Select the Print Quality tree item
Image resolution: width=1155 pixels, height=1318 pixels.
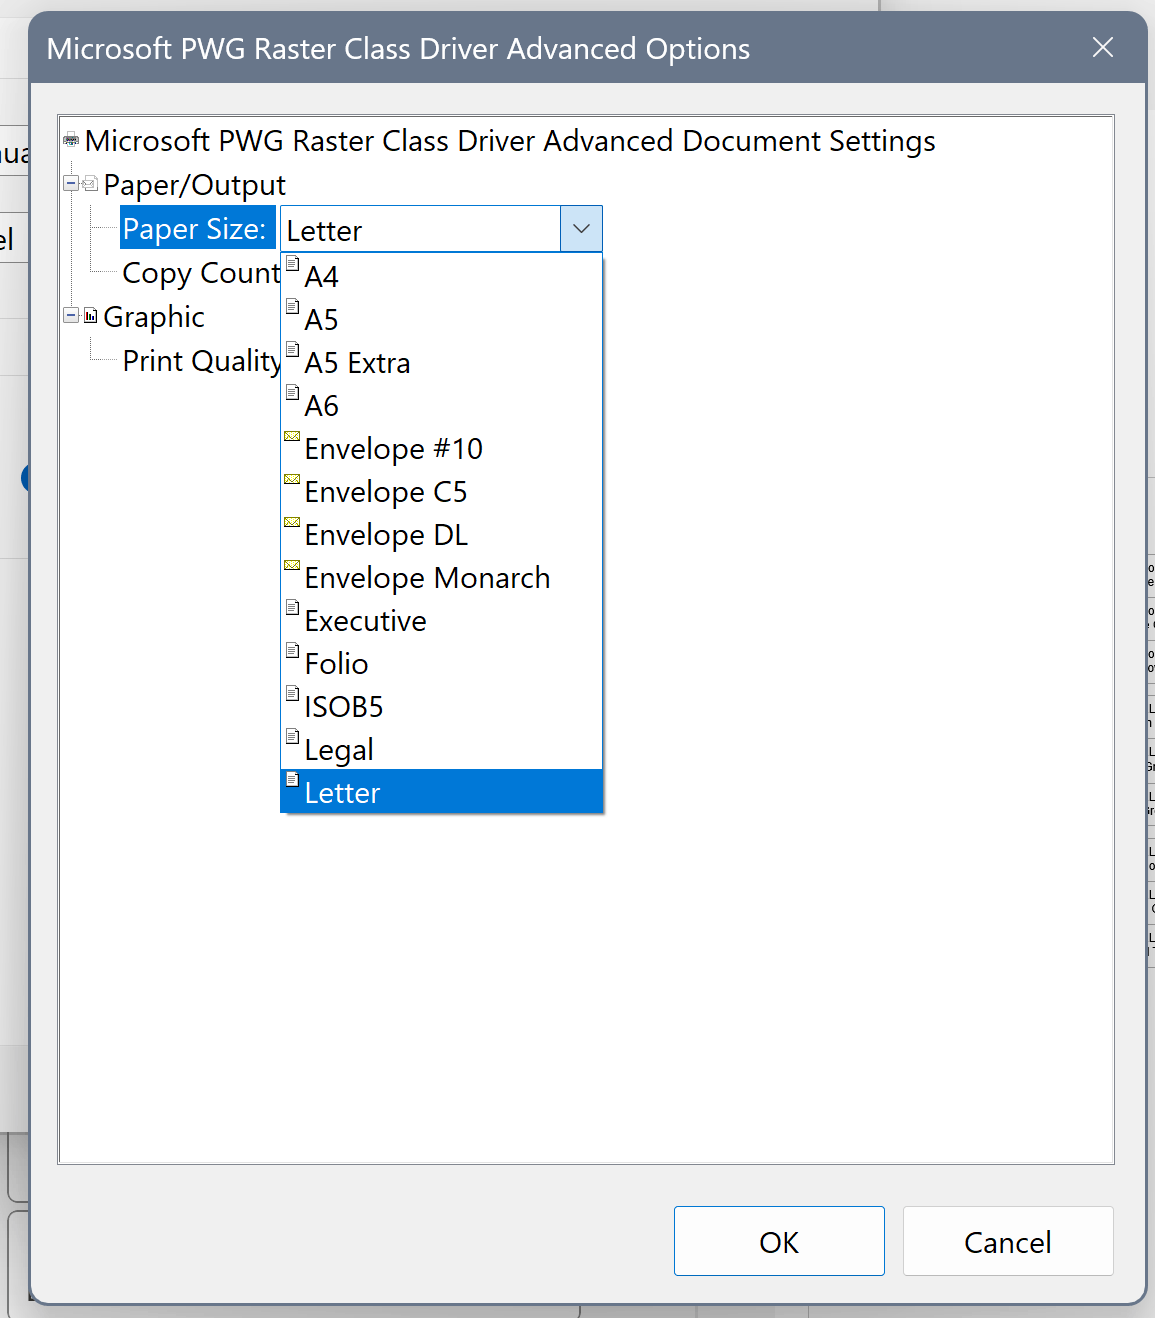point(202,361)
